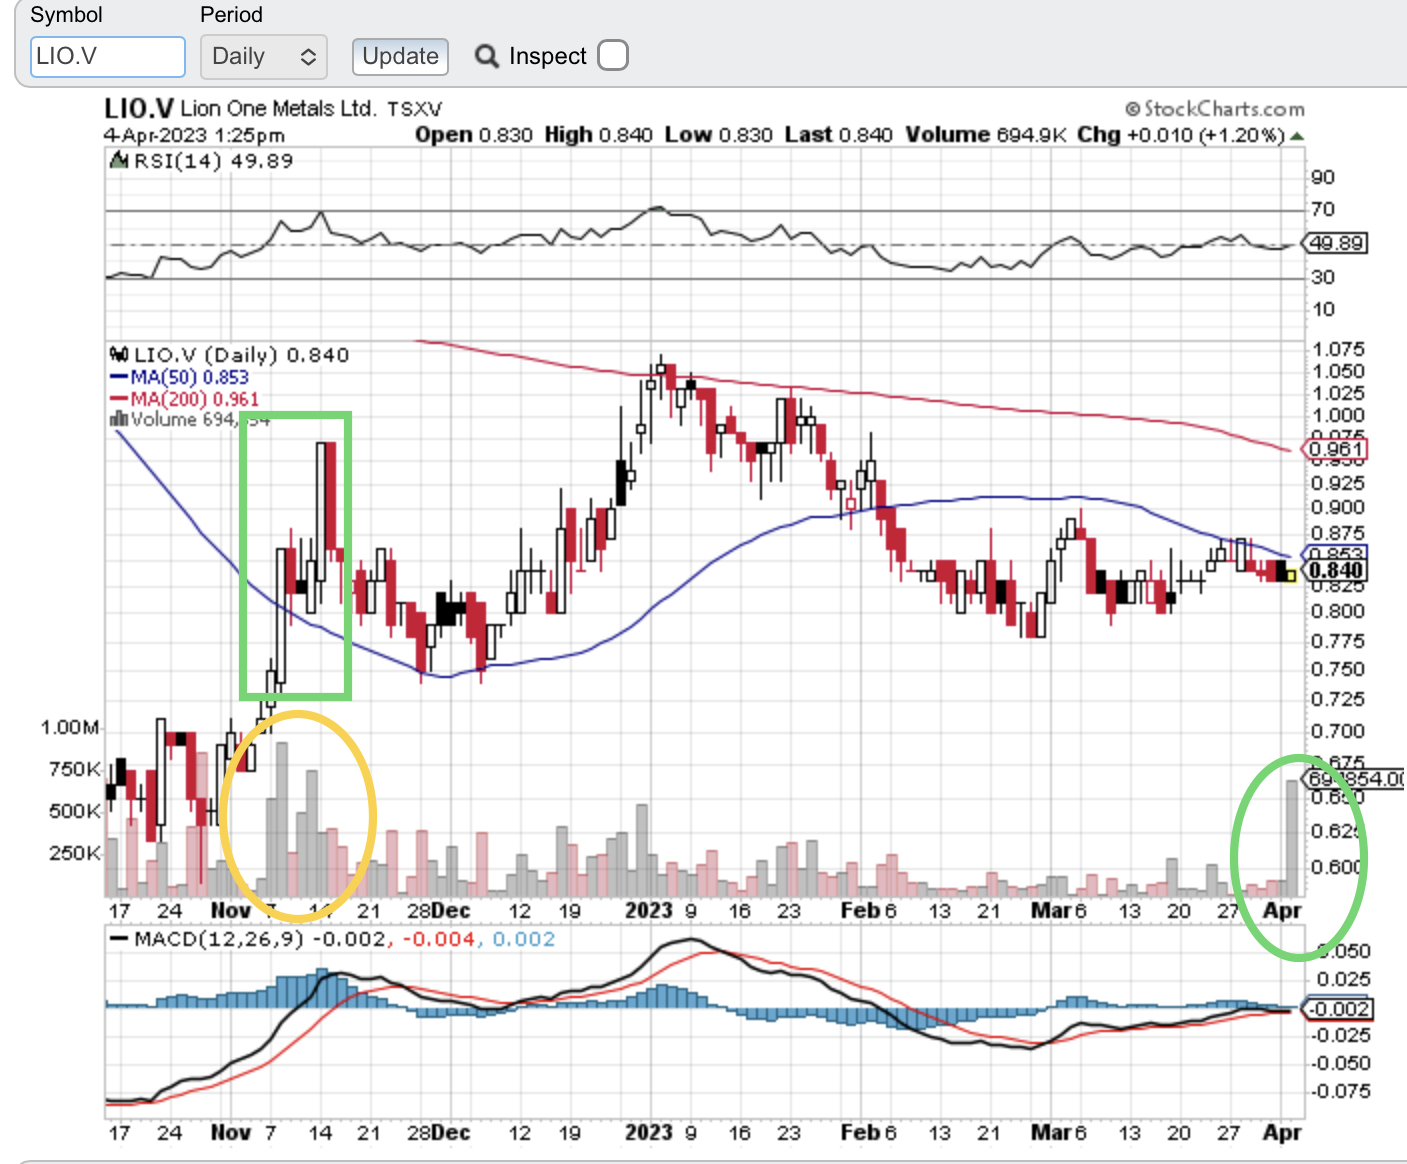Focus the Symbol field containing LIO.V
Screen dimensions: 1407x1164
click(x=108, y=56)
